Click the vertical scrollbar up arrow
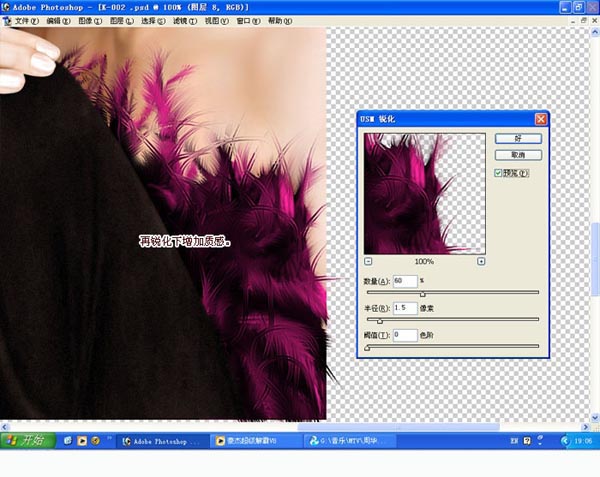The image size is (600, 477). pos(595,33)
